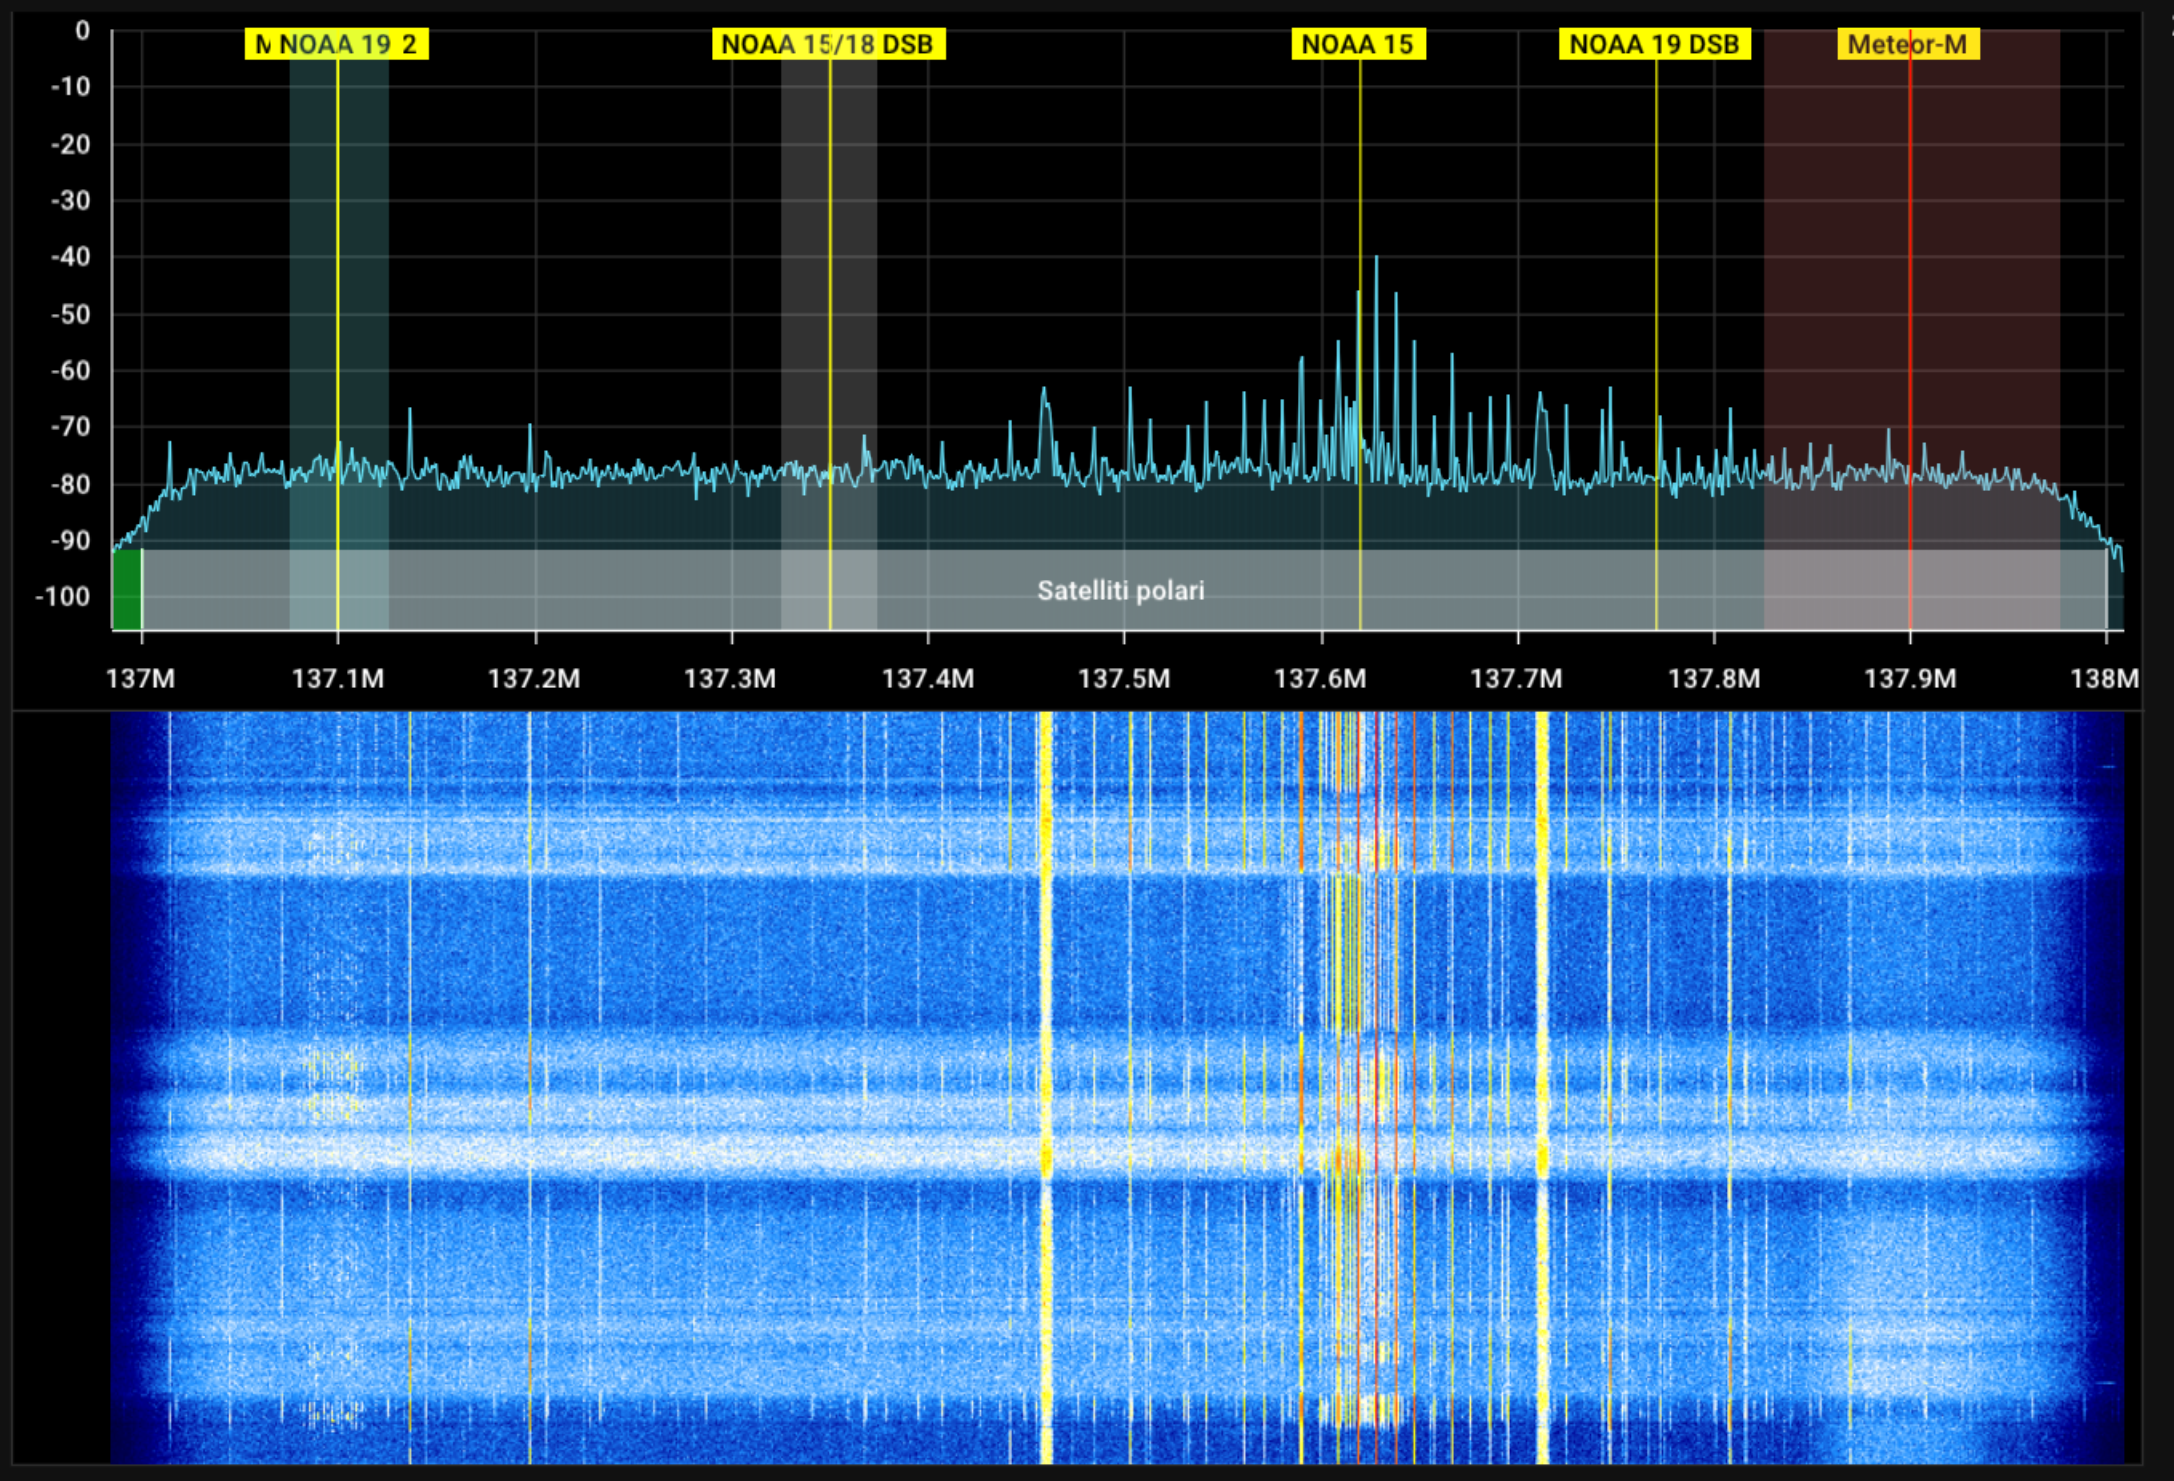This screenshot has width=2174, height=1481.
Task: Click the 137.2M frequency axis label
Action: (533, 679)
